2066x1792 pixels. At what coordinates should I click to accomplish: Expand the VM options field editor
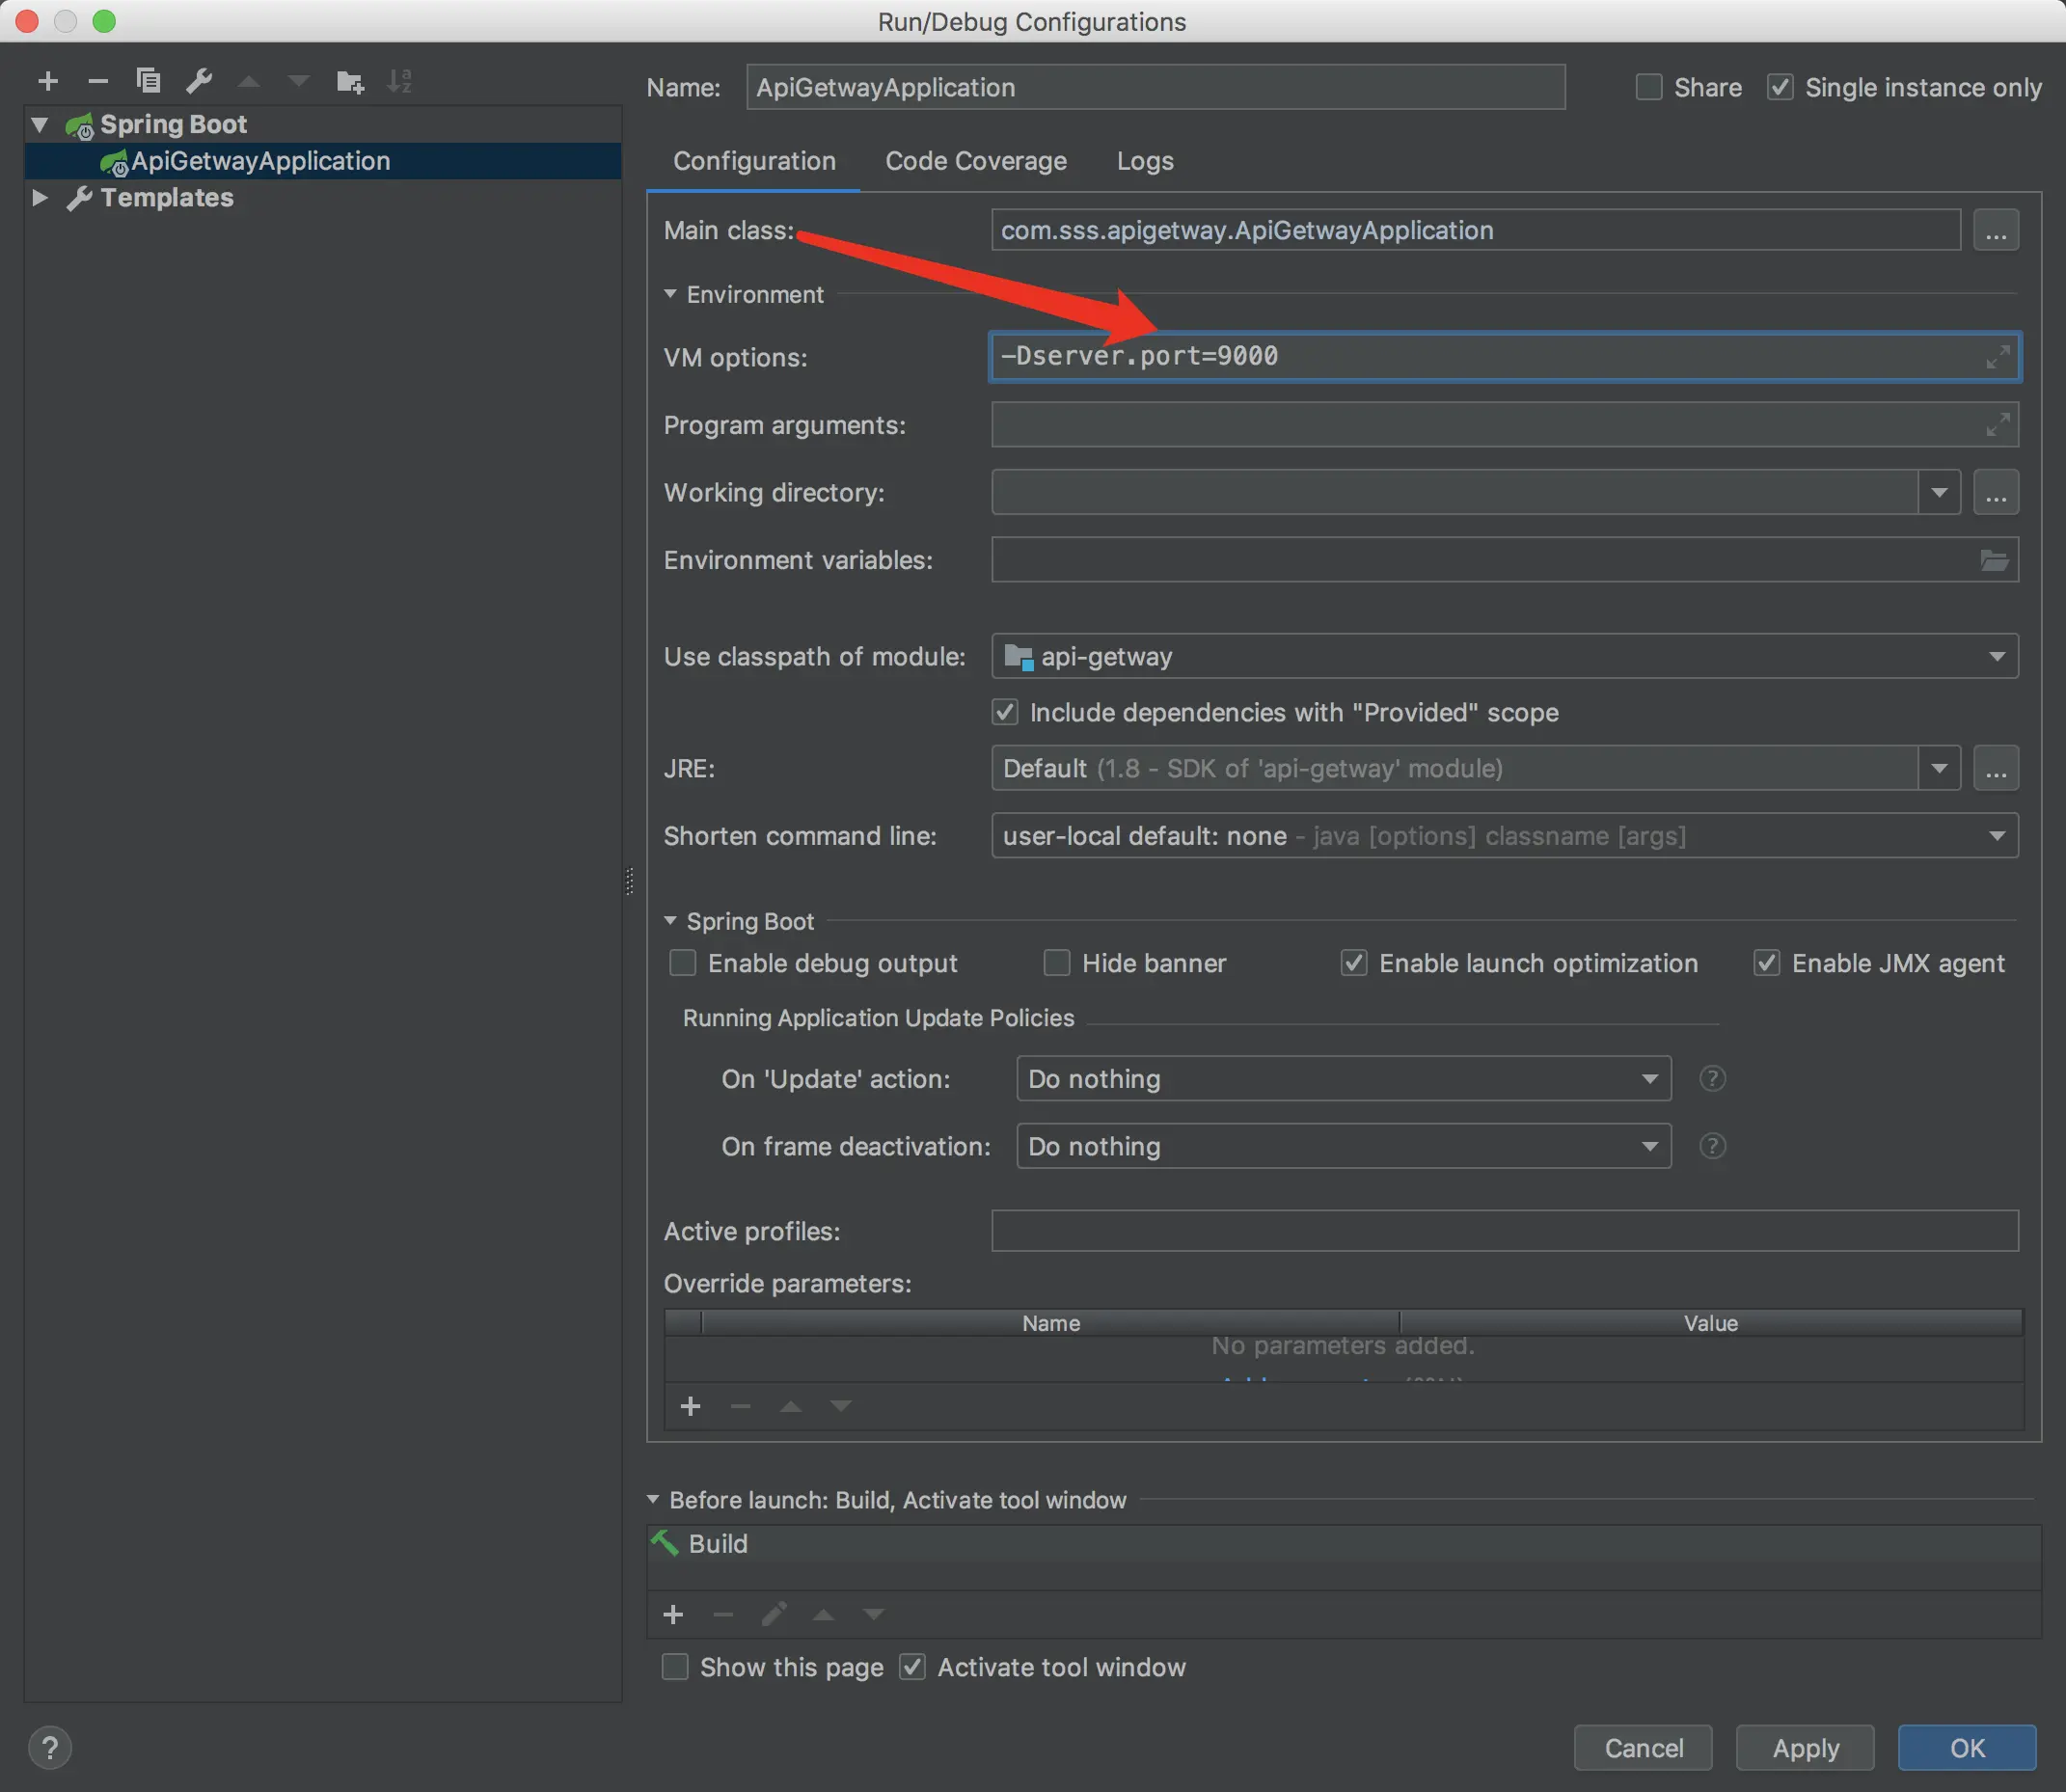point(1997,357)
